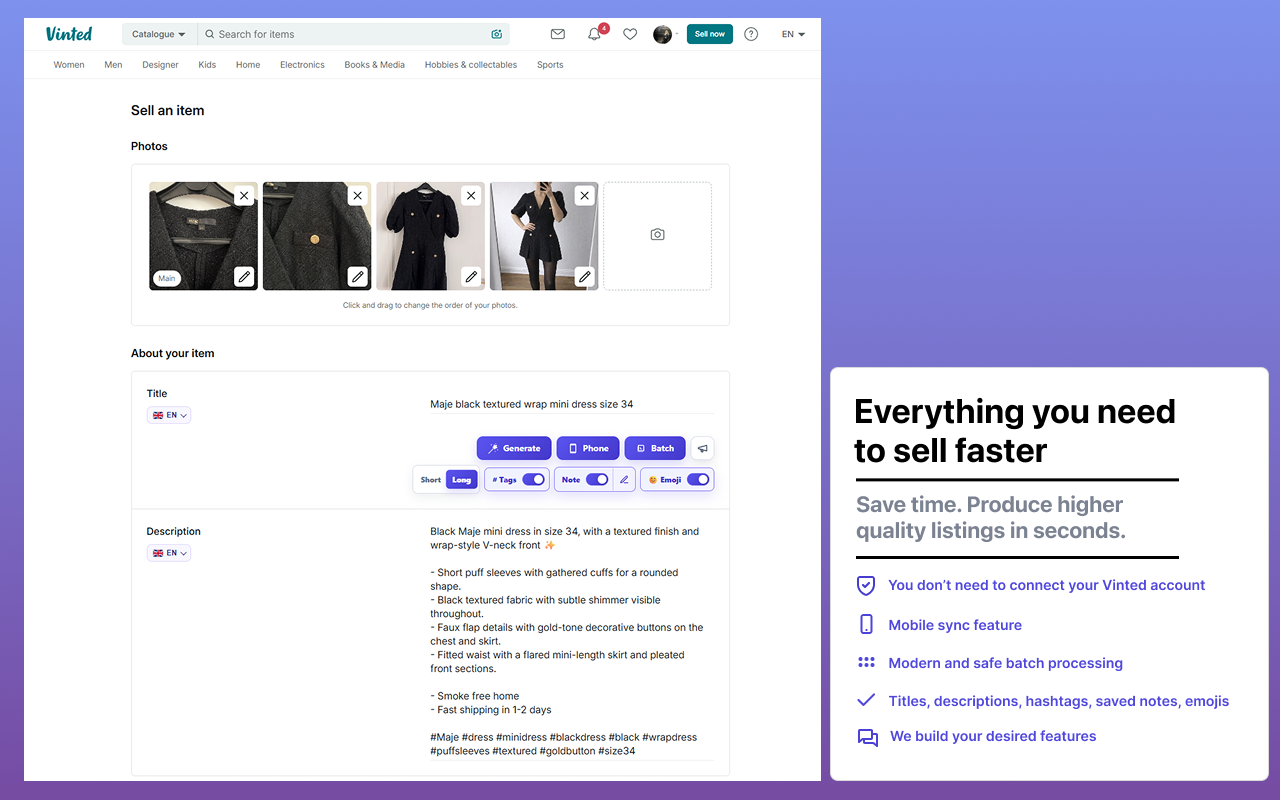This screenshot has width=1280, height=800.
Task: Click the shield check icon in promo panel
Action: click(x=866, y=585)
